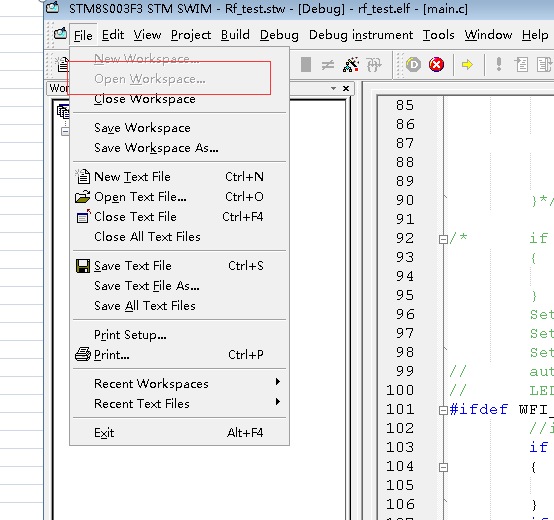This screenshot has width=554, height=520.
Task: Click the not-equal sign toolbar icon
Action: tap(328, 65)
